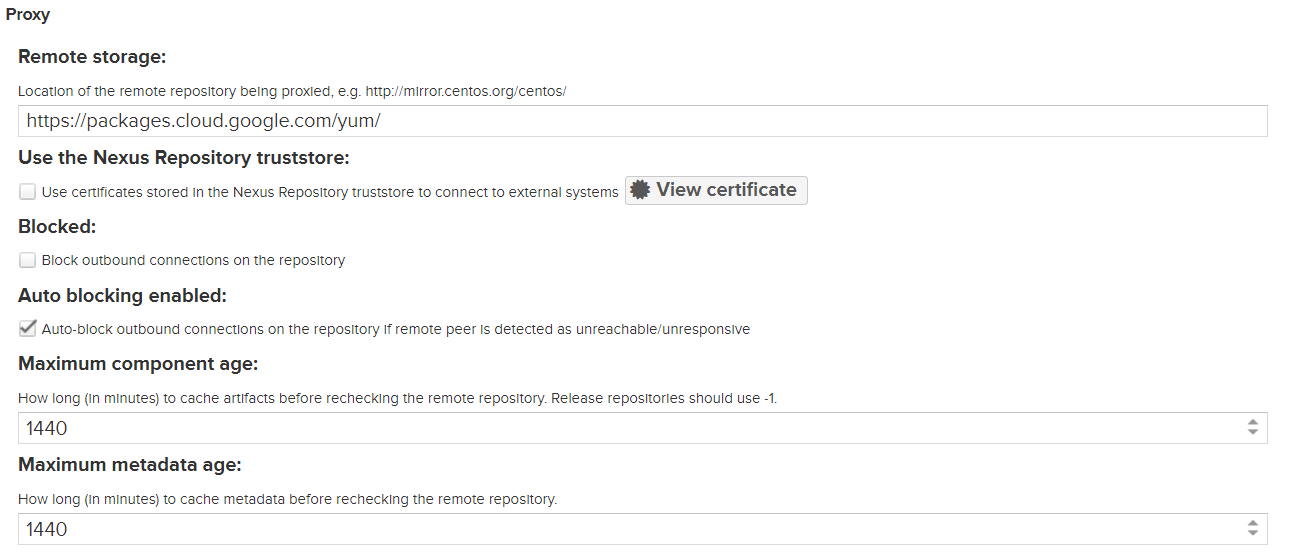Uncheck the Auto-block outbound connections checkbox

point(27,329)
